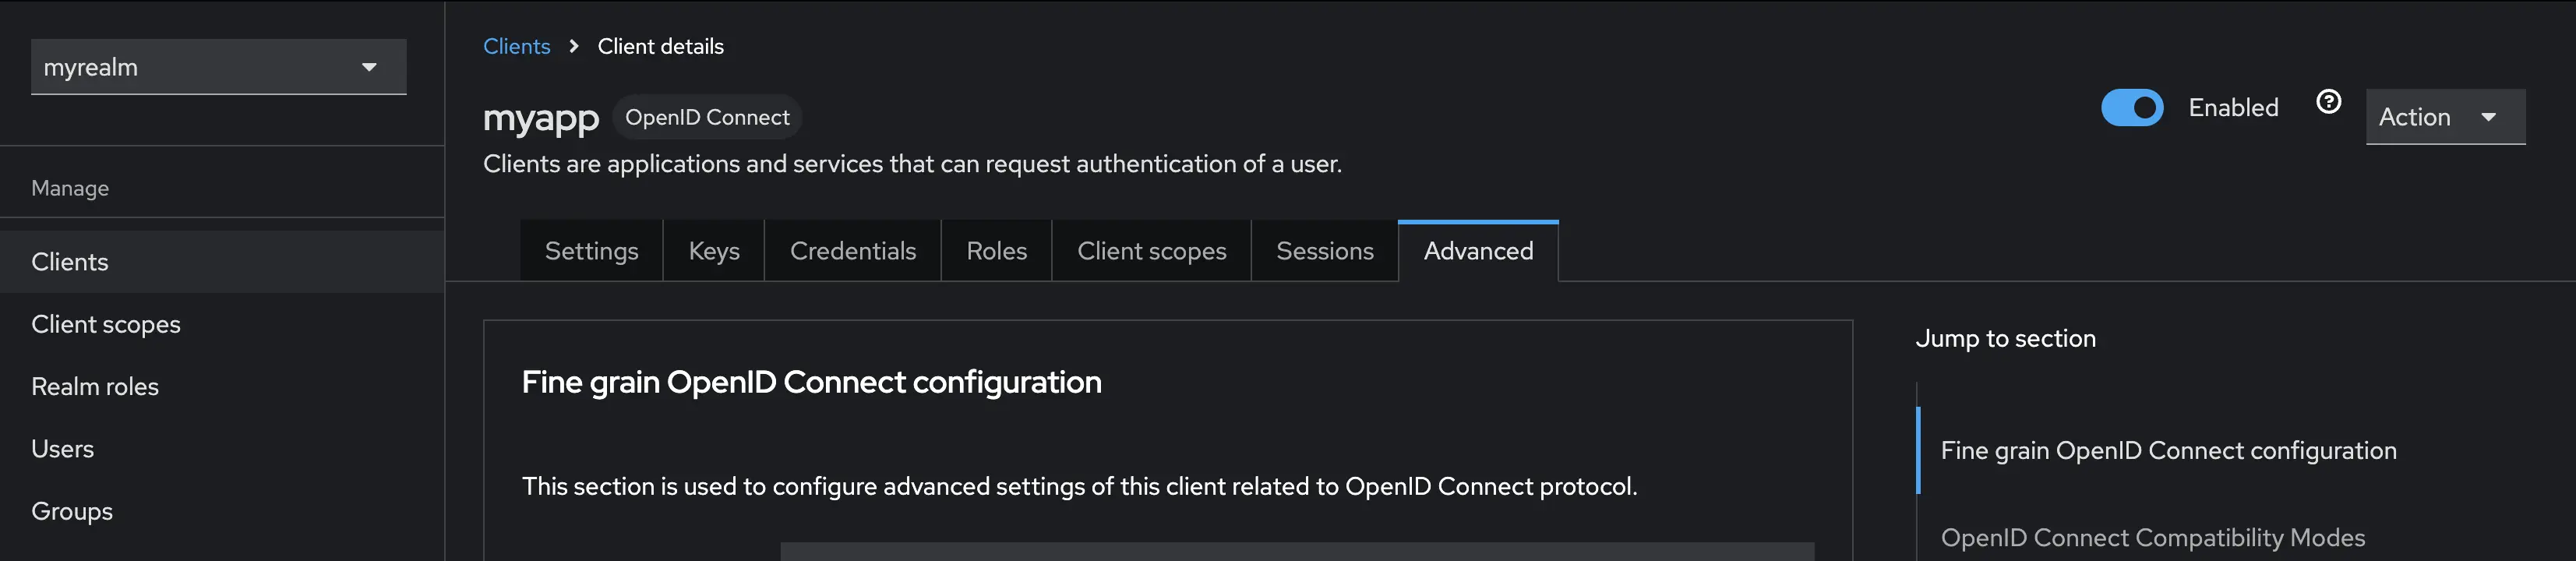Navigate to Users in the sidebar
The height and width of the screenshot is (561, 2576).
pos(63,448)
